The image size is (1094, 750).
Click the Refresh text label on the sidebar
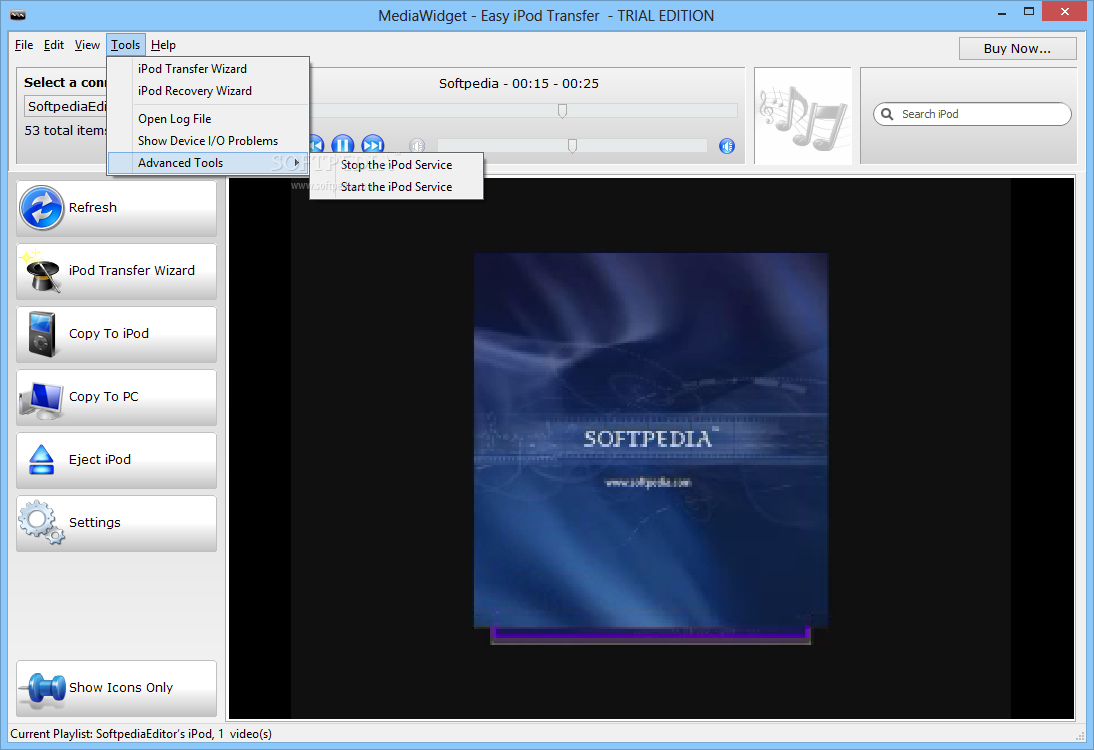click(x=93, y=207)
